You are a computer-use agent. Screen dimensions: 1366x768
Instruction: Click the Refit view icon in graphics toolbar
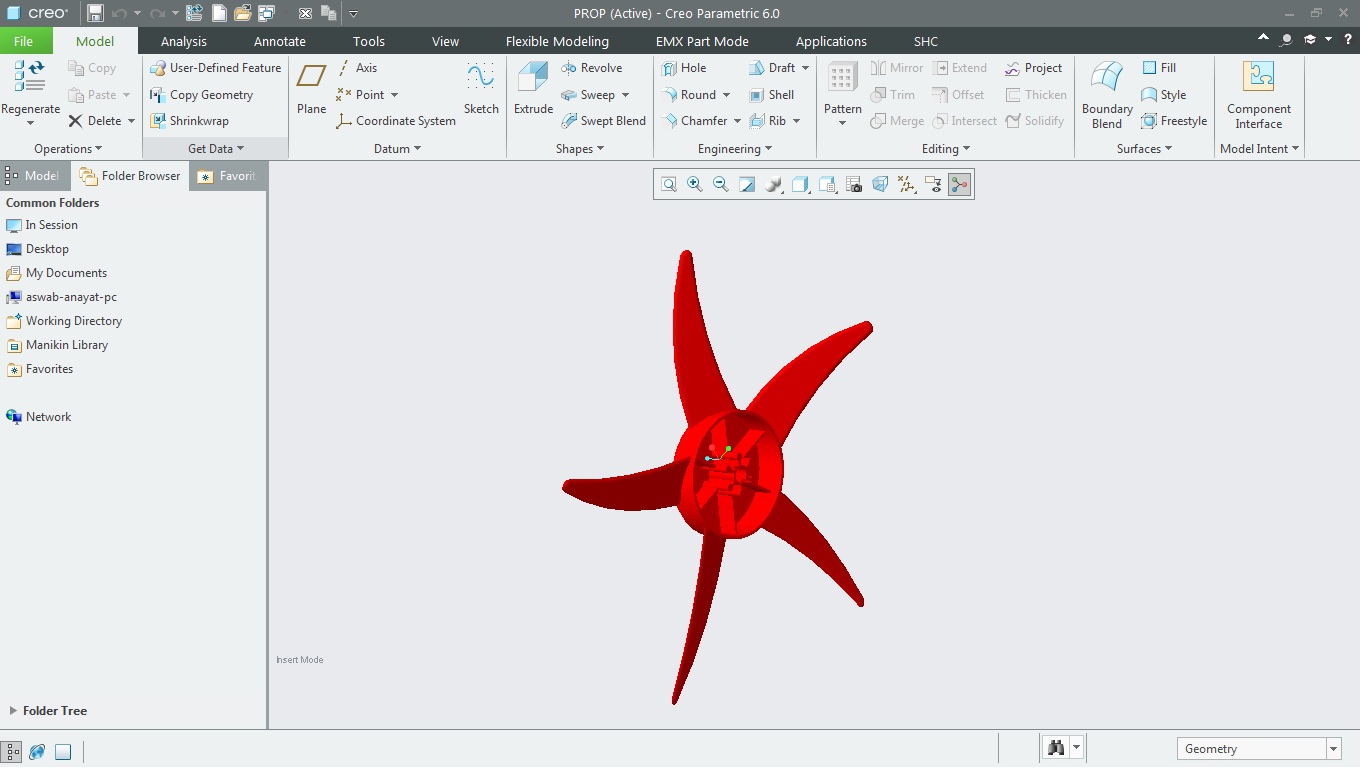669,184
